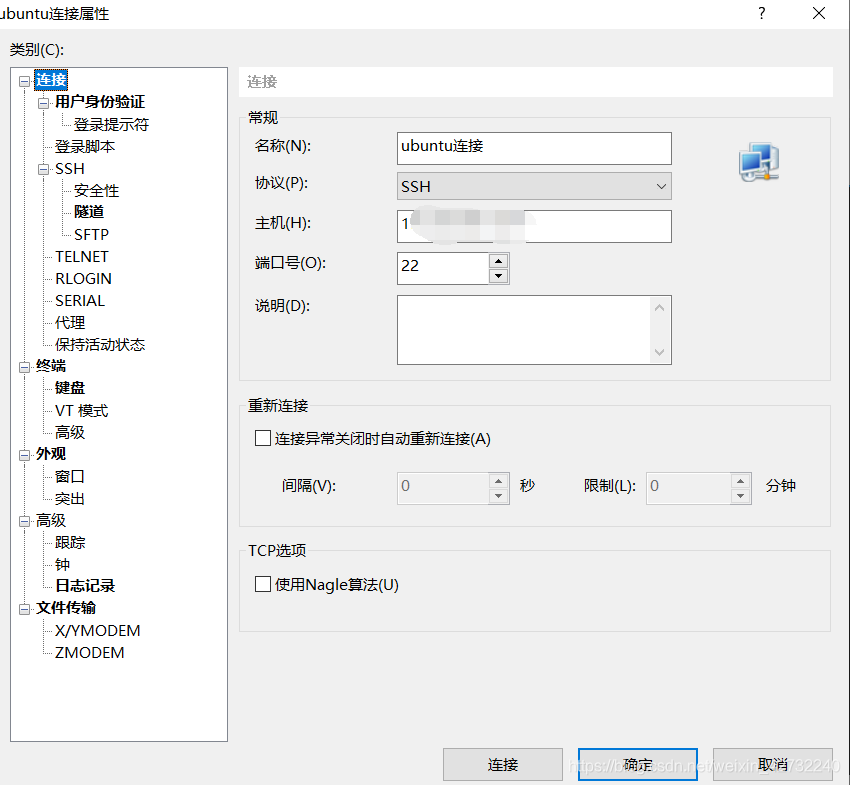Select 外观 in the tree
The height and width of the screenshot is (785, 850).
point(50,454)
